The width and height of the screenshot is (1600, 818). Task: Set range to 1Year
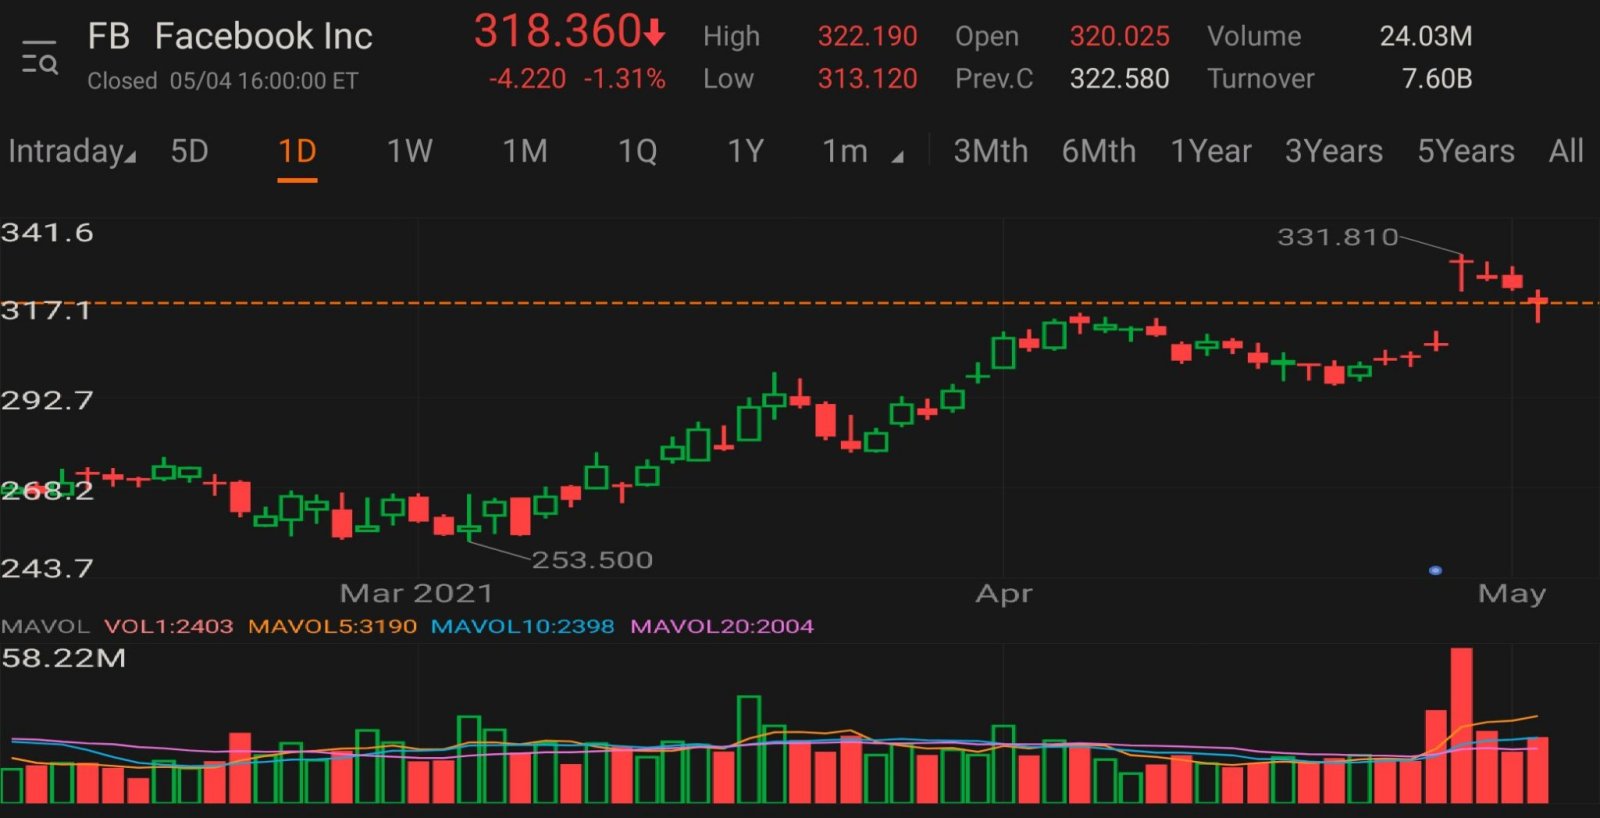coord(1211,151)
